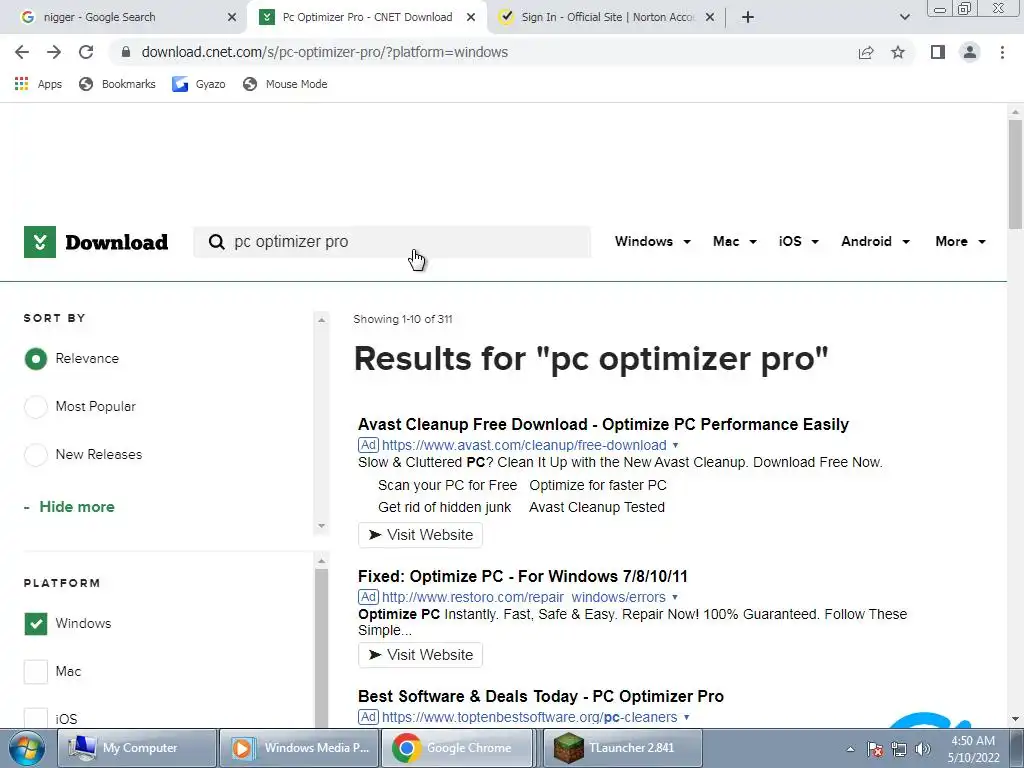Expand the More navigation dropdown

[960, 242]
